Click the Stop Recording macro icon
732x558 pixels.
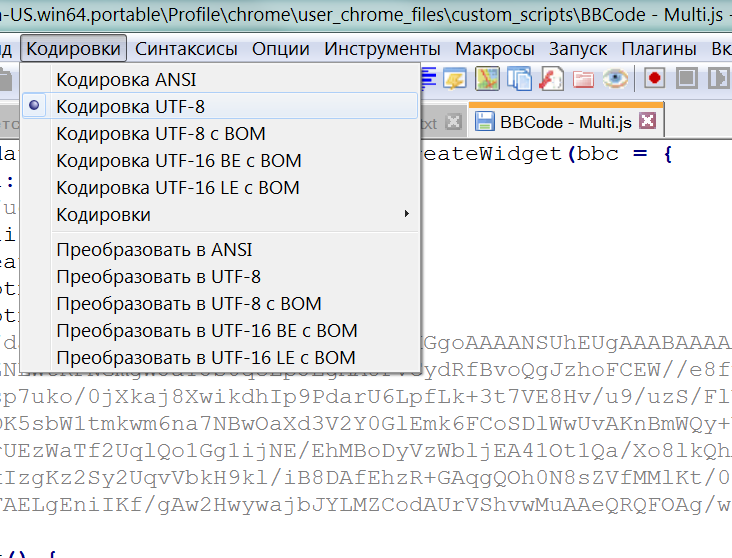pos(686,78)
